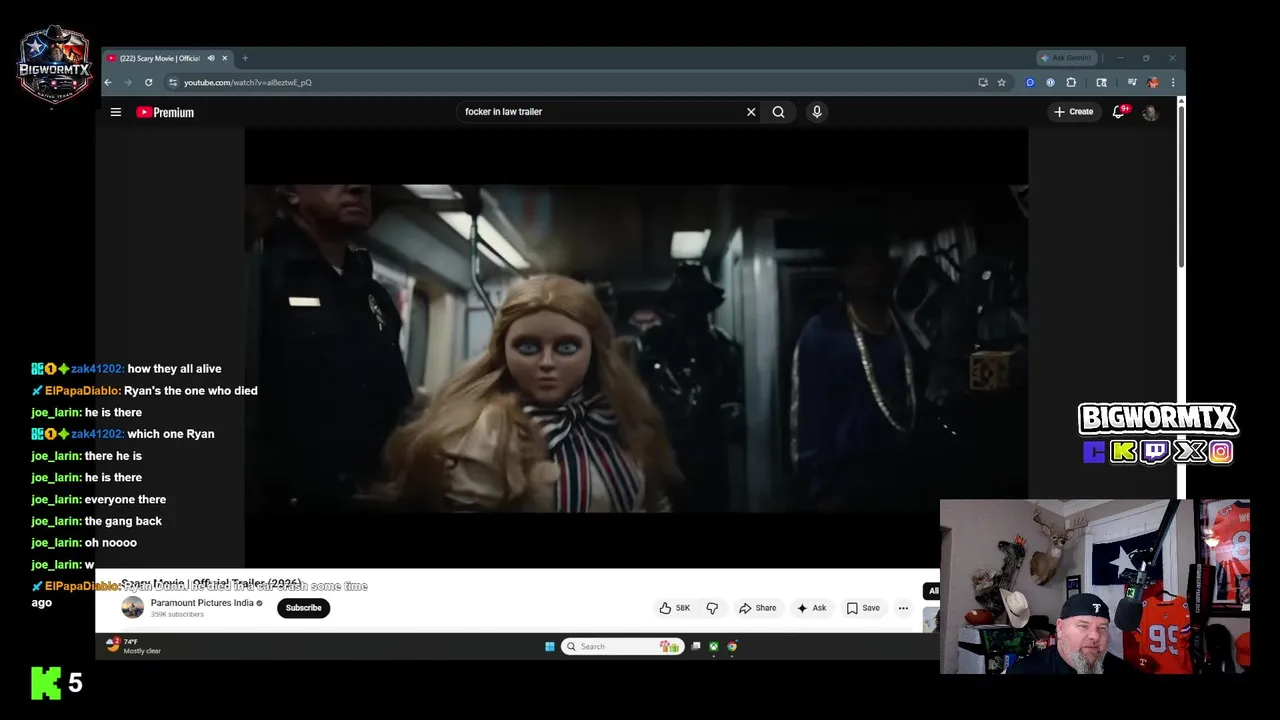The height and width of the screenshot is (720, 1280).
Task: Click the Ask button under video
Action: coord(811,608)
